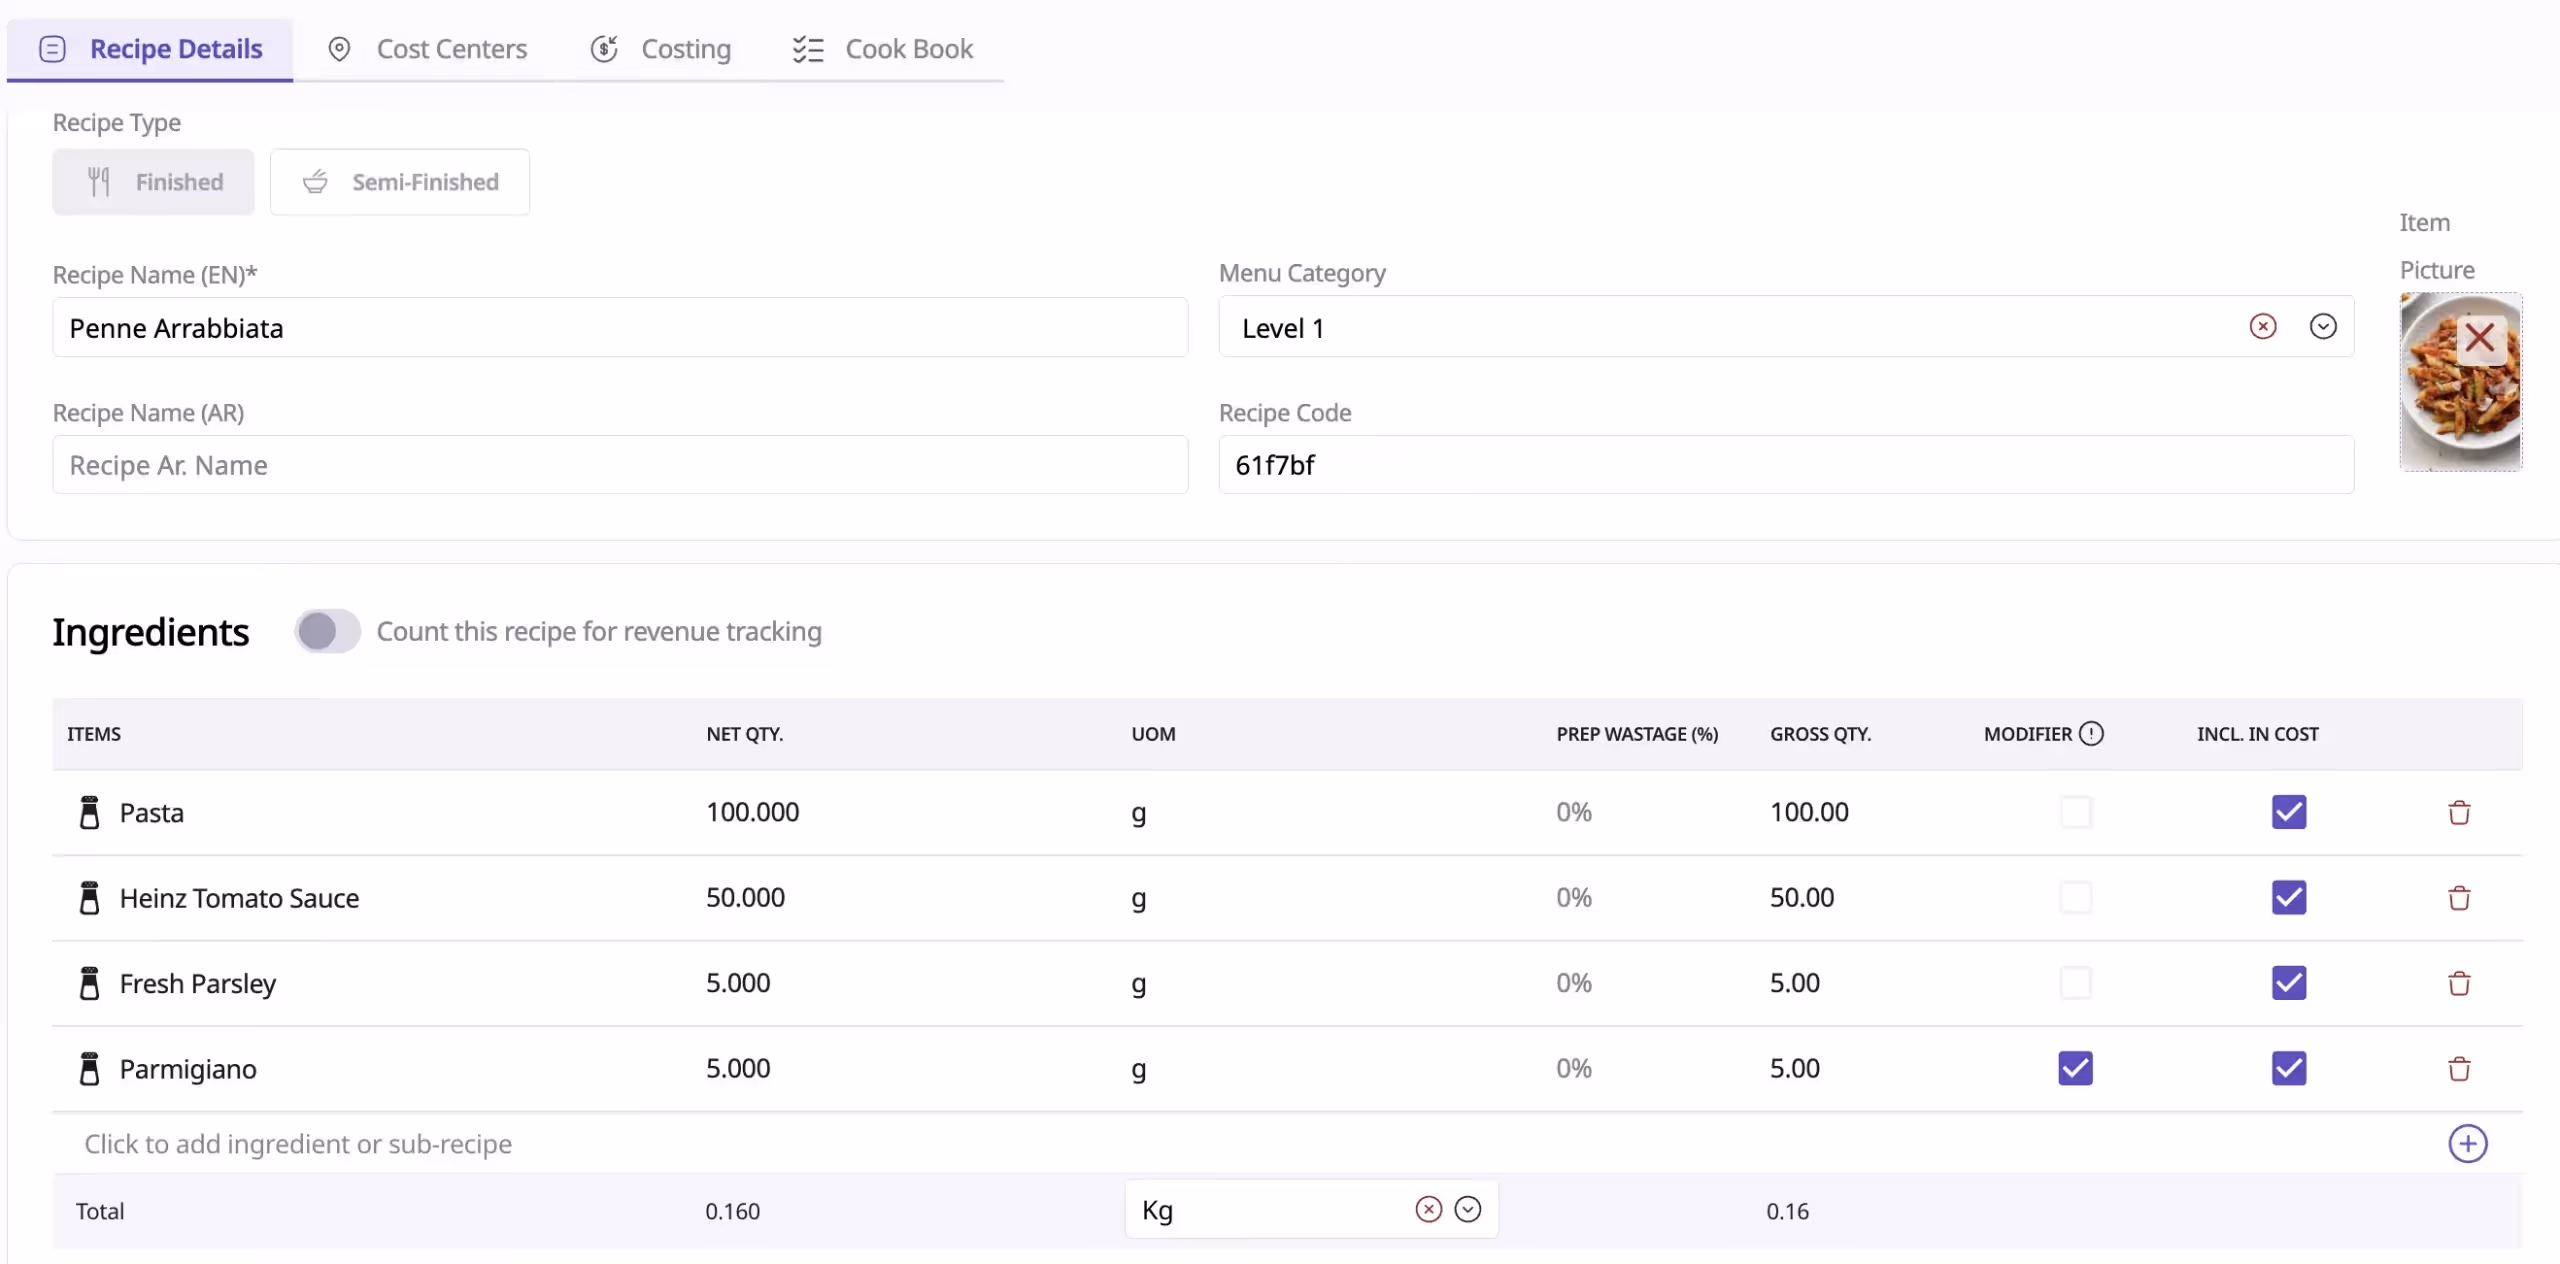This screenshot has height=1264, width=2560.
Task: Select the Semi-Finished recipe type
Action: [399, 181]
